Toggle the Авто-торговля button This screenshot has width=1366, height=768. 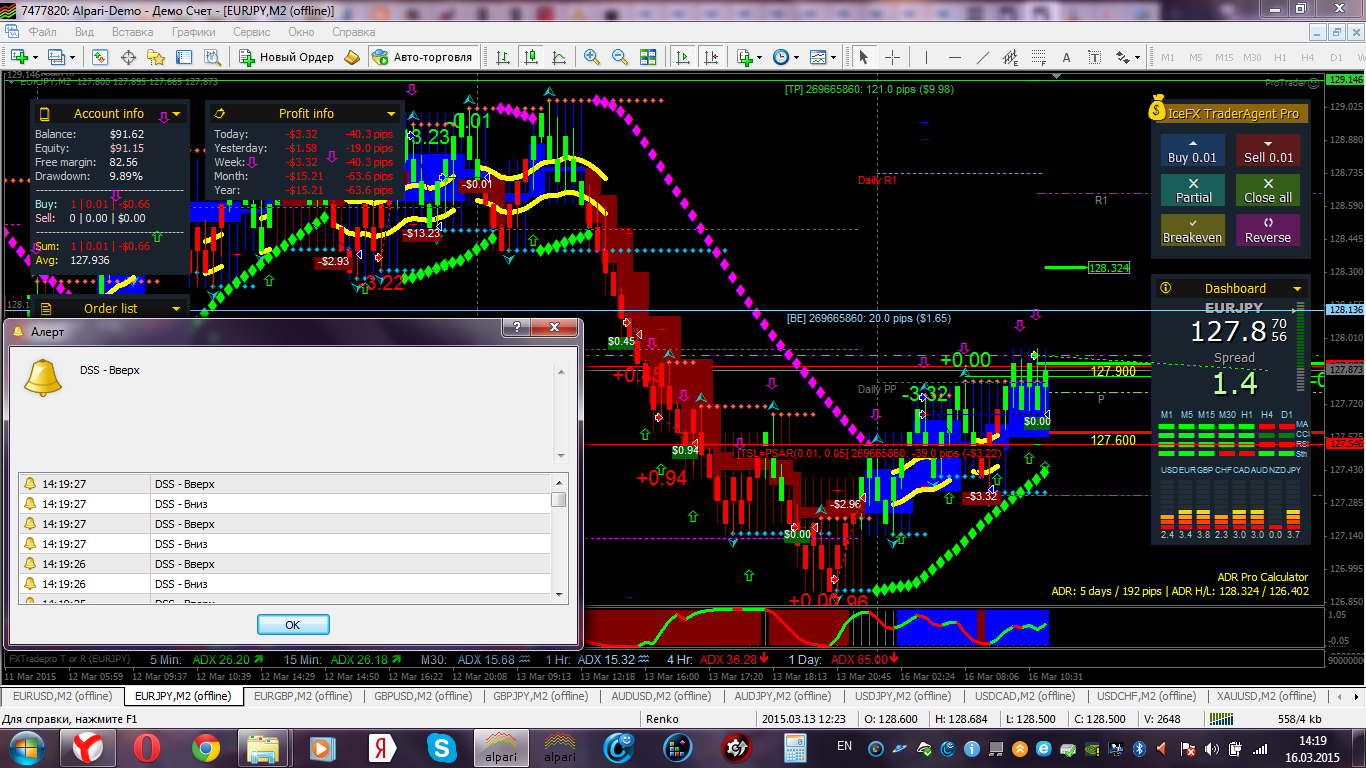point(422,57)
